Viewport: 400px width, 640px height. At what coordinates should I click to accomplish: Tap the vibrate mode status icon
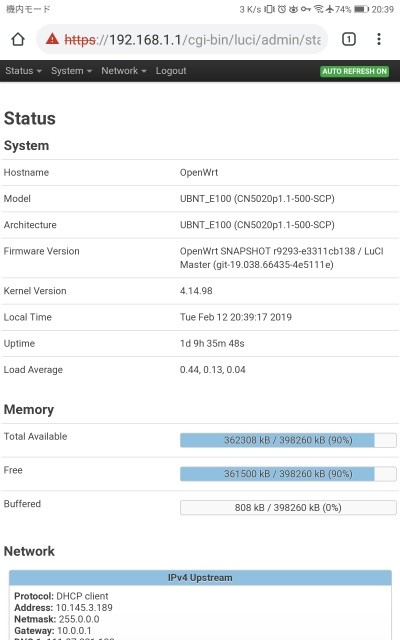click(269, 9)
